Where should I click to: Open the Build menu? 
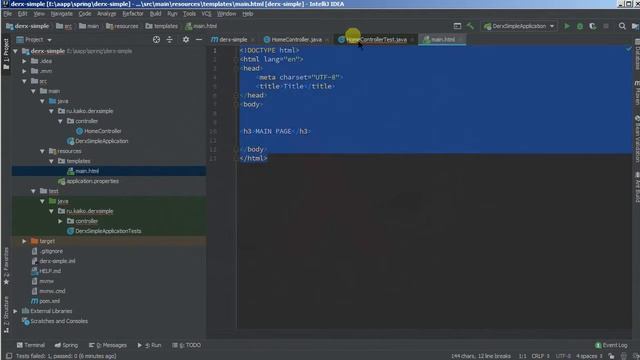(156, 14)
